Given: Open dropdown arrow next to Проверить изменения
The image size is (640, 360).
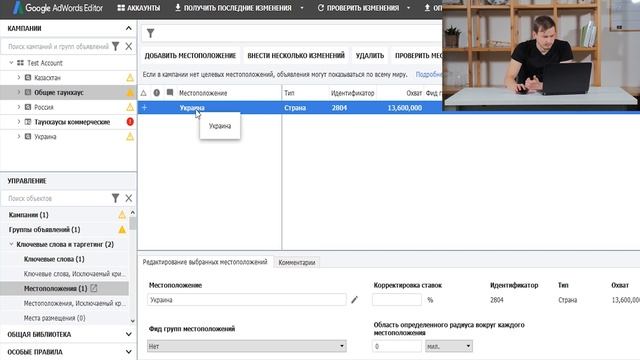Looking at the screenshot, I should point(408,8).
